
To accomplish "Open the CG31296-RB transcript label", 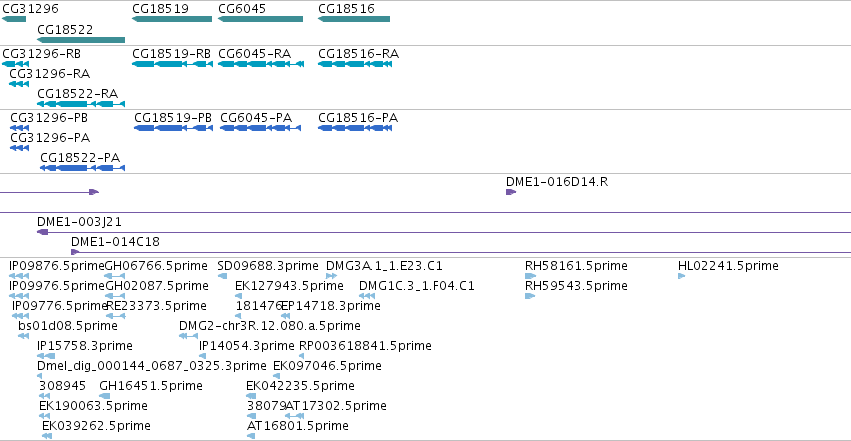I will pos(42,54).
